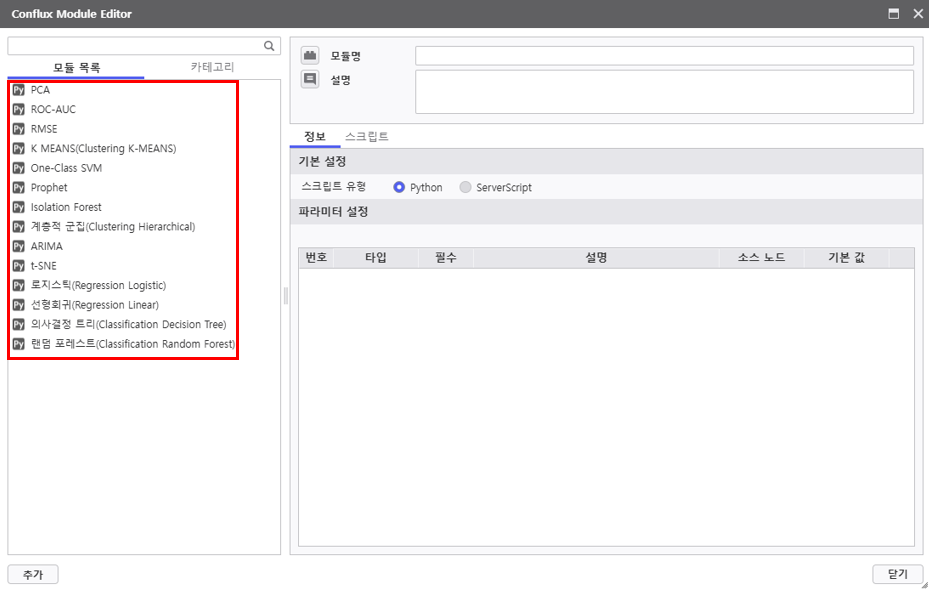Click the search magnifier icon
This screenshot has width=929, height=591.
pyautogui.click(x=269, y=46)
